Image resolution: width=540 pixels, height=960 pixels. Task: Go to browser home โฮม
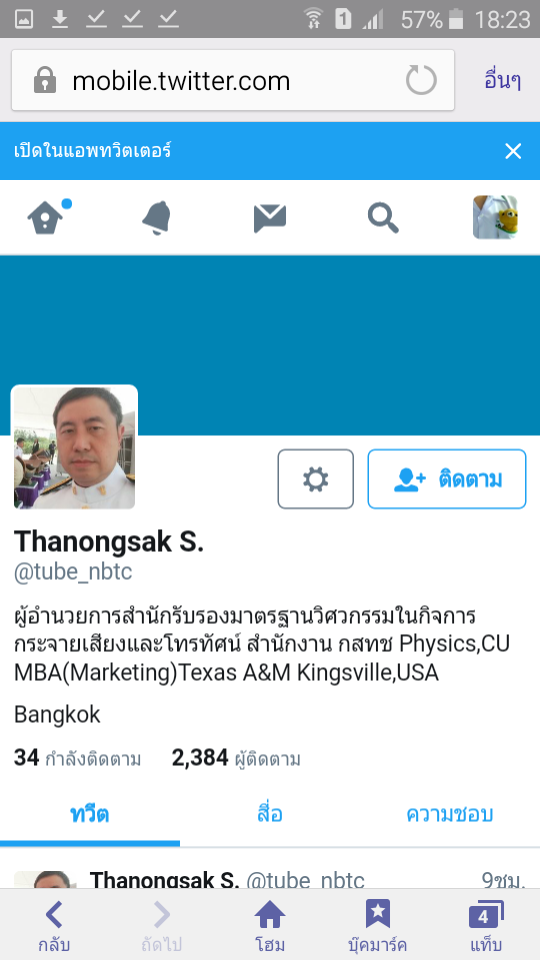click(x=270, y=926)
